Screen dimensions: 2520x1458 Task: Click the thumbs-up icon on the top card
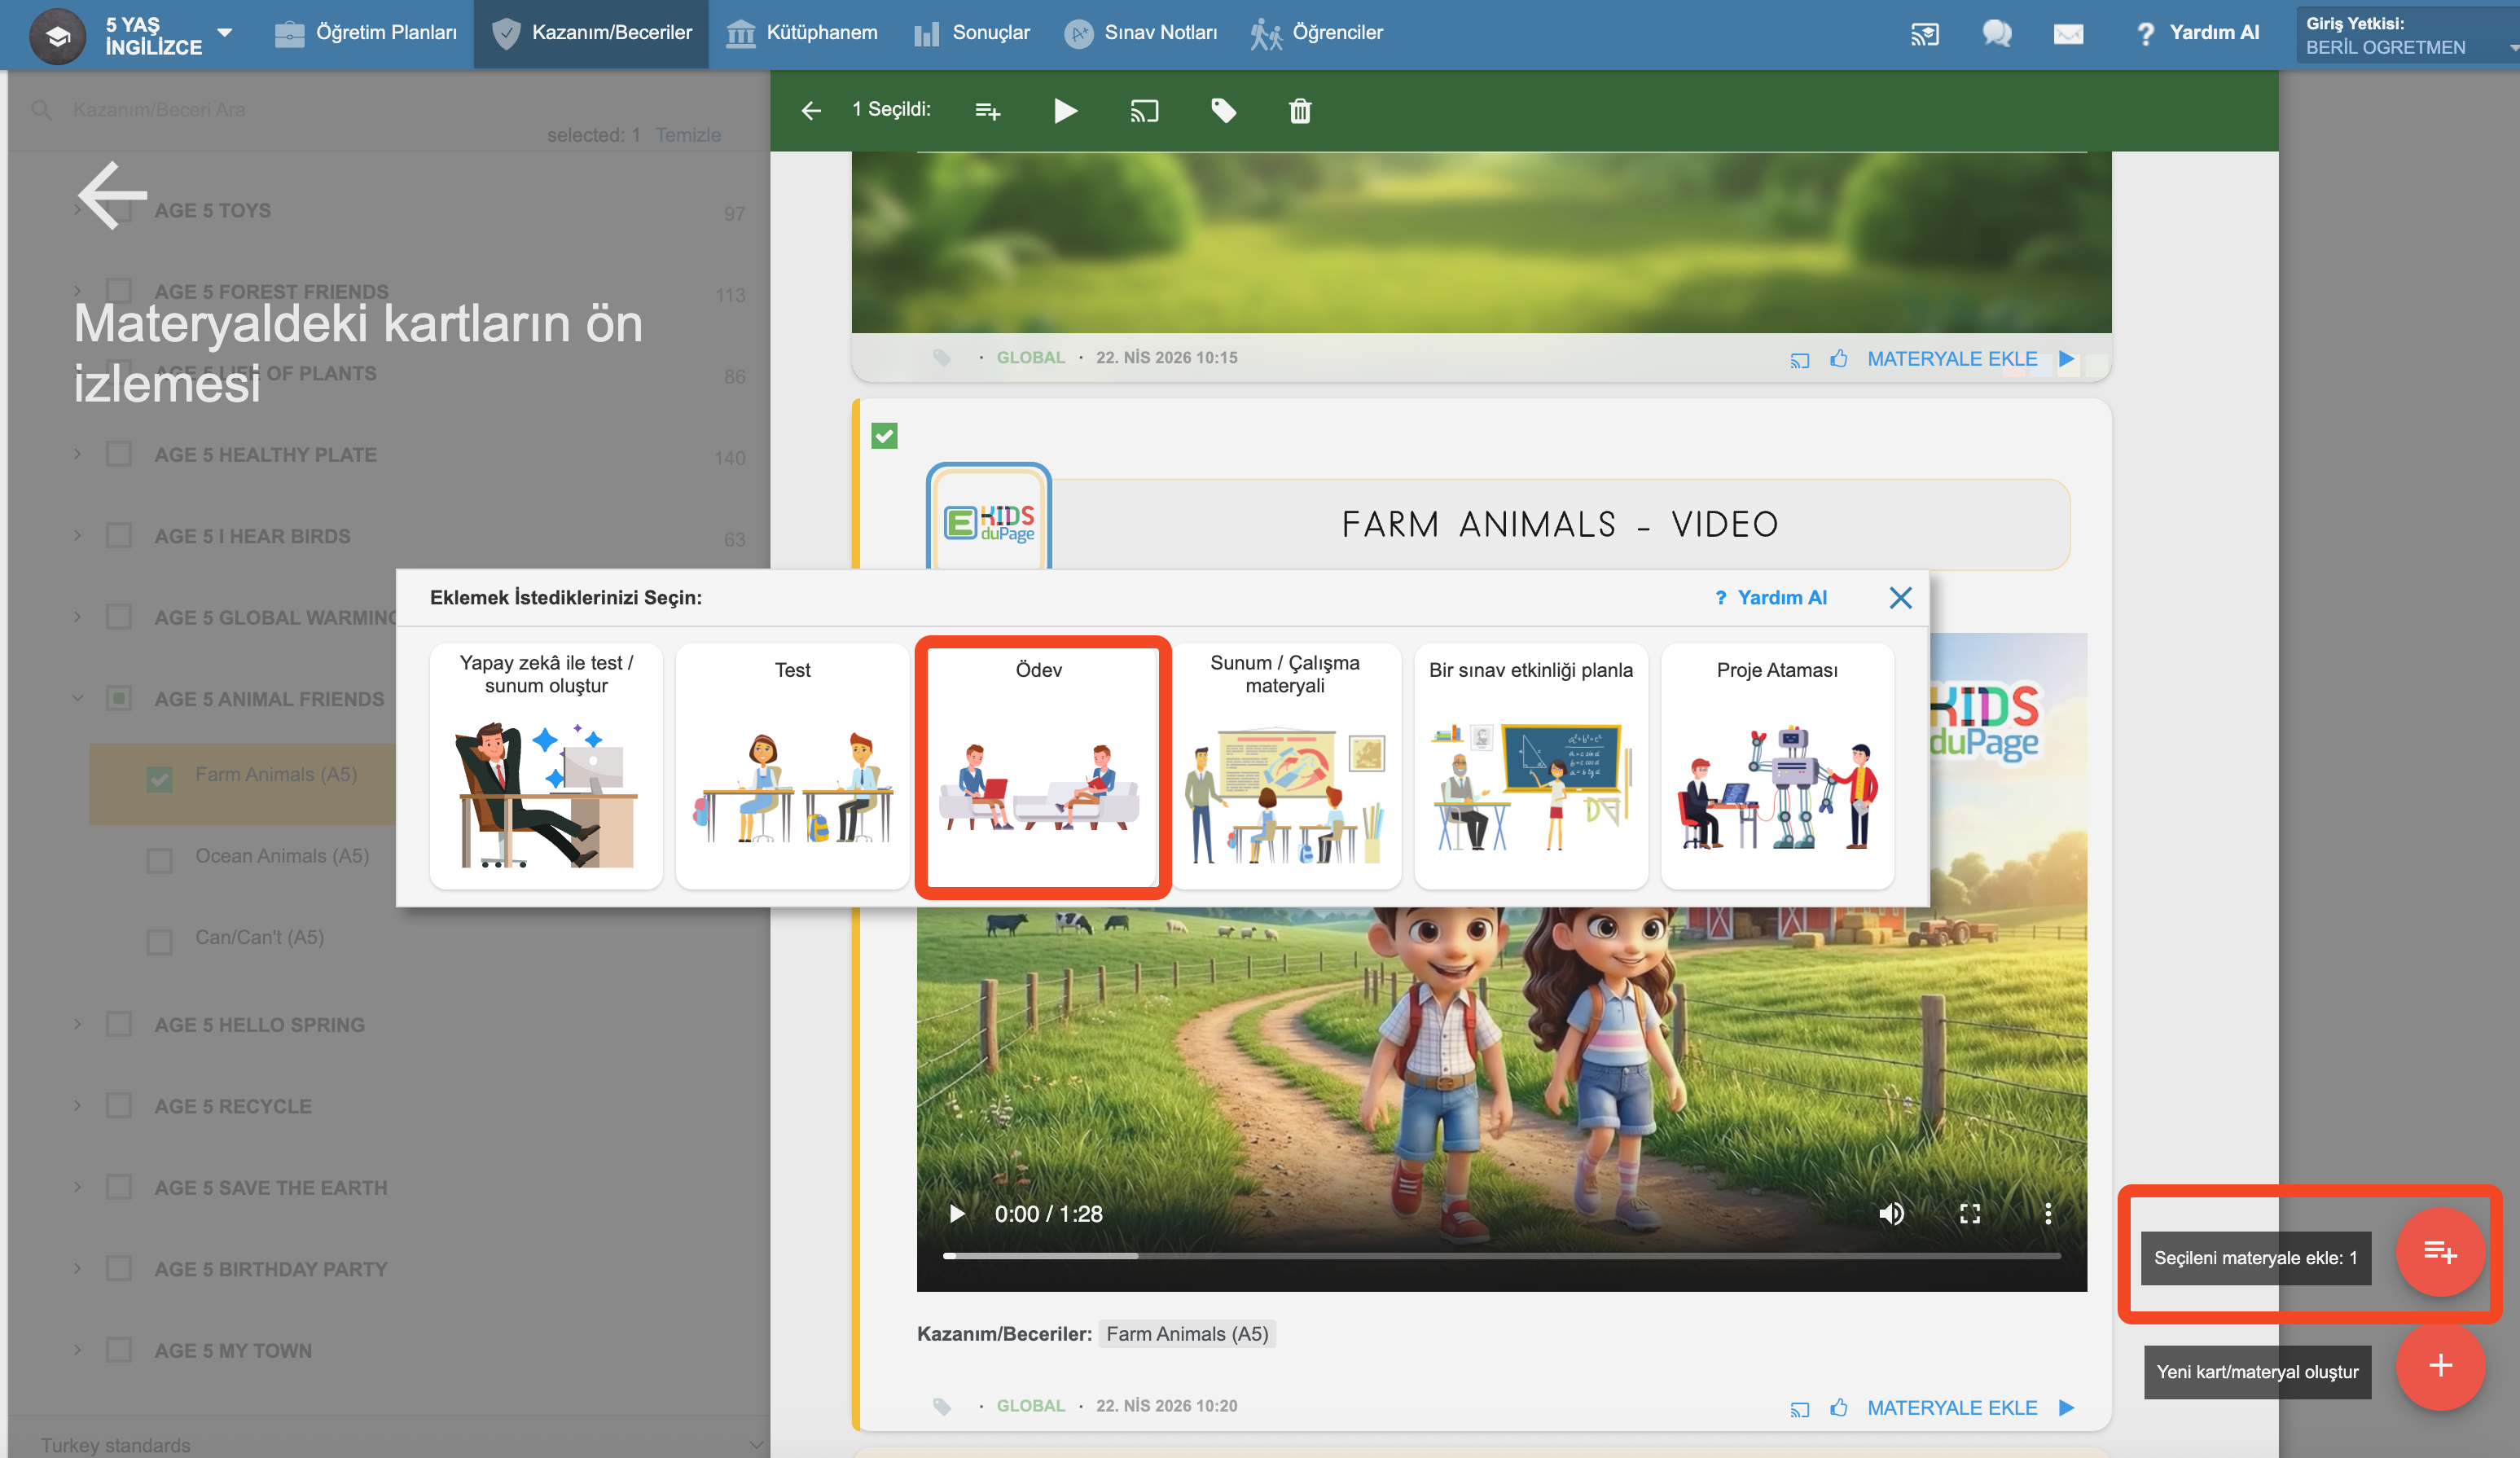coord(1839,358)
